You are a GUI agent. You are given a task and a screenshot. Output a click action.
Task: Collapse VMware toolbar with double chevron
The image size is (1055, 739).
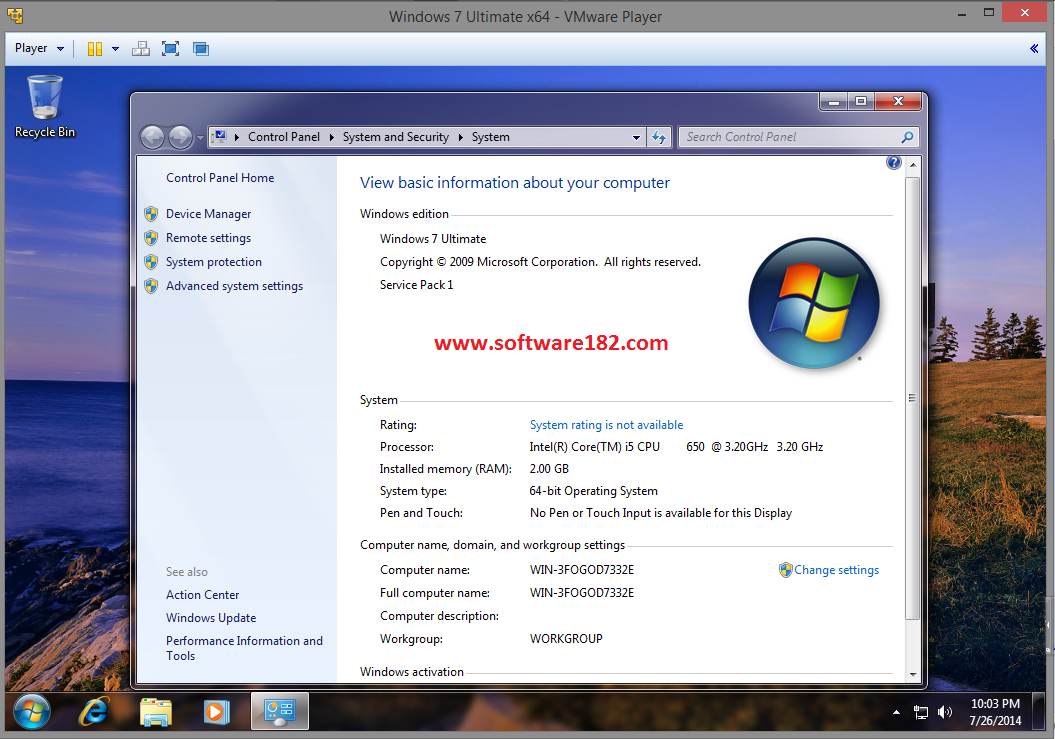coord(1034,48)
